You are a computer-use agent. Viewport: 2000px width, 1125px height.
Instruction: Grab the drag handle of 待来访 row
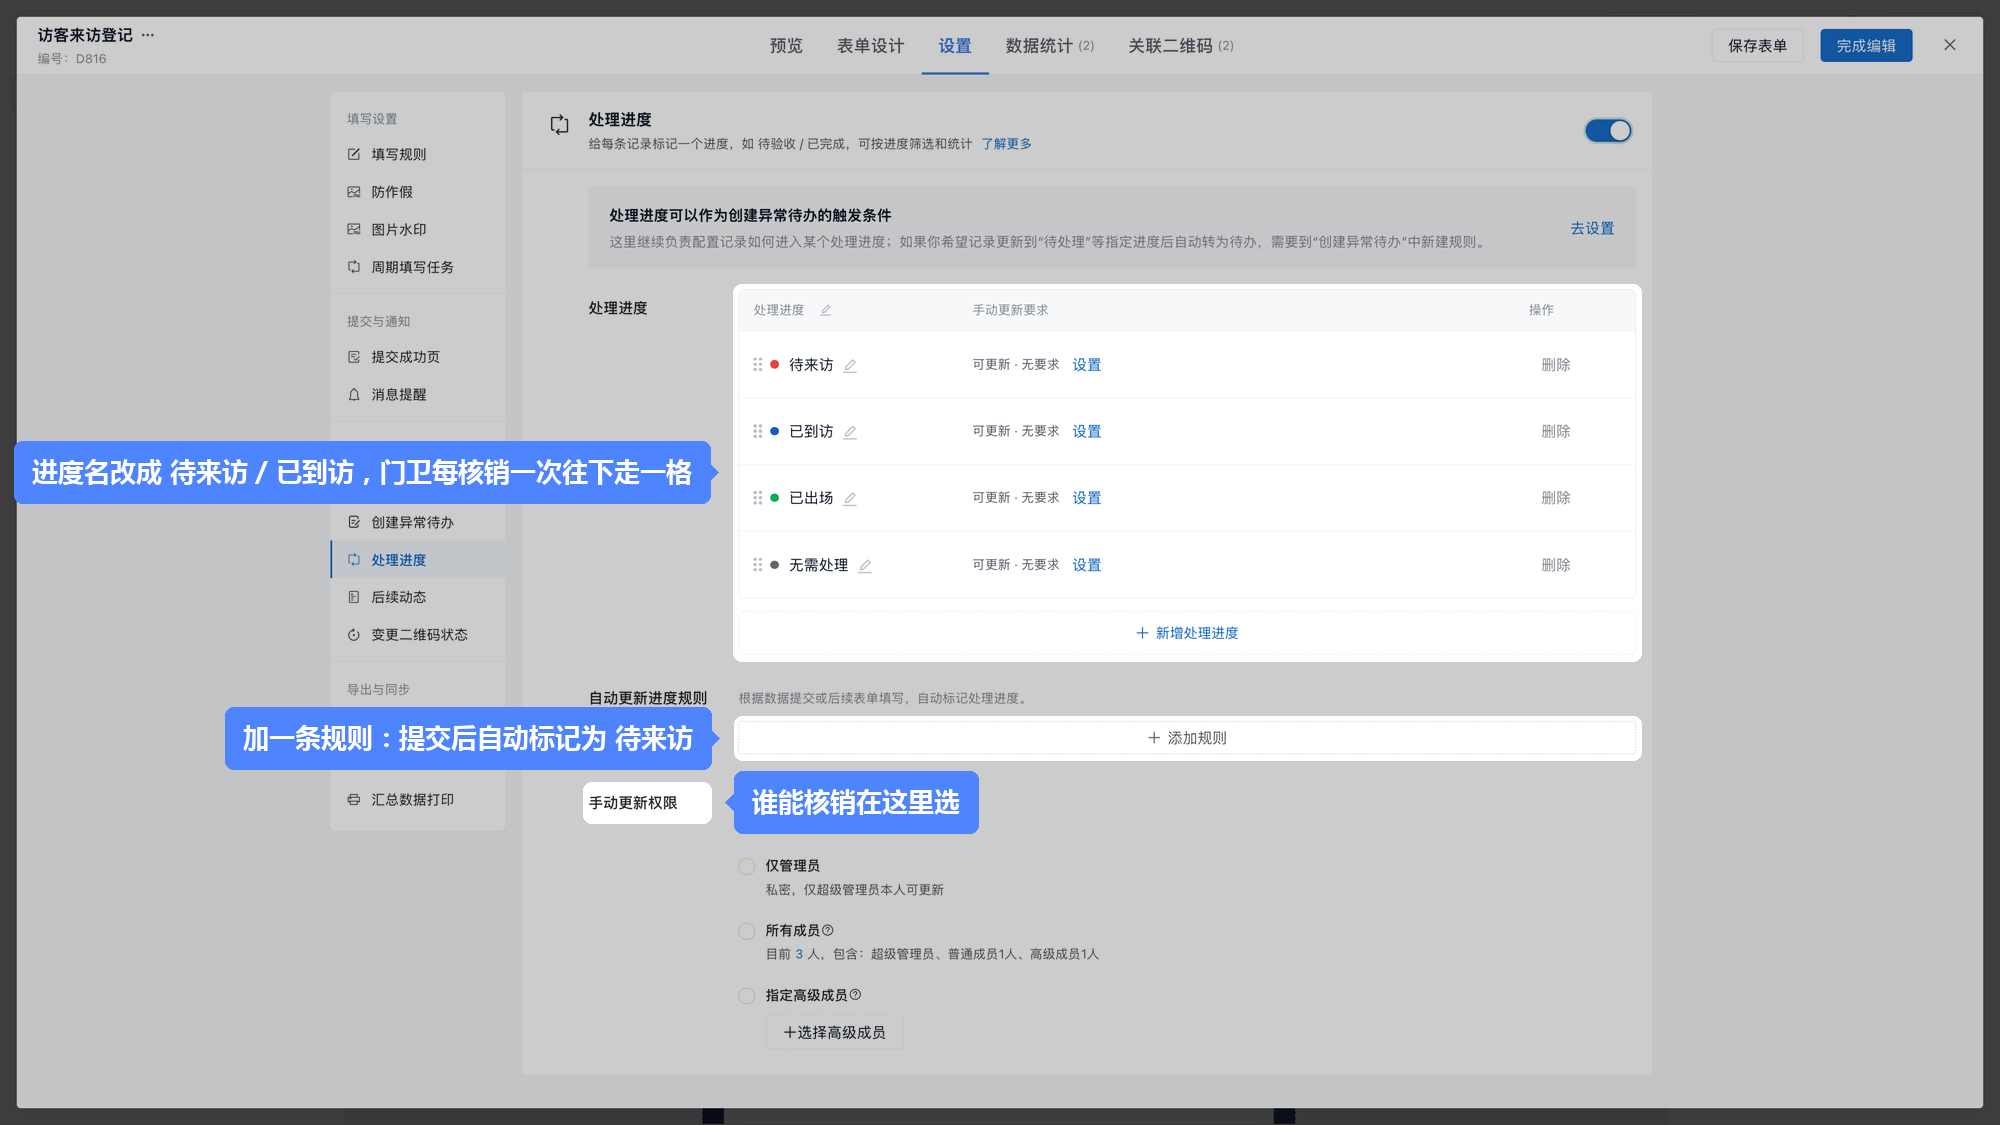pos(757,365)
